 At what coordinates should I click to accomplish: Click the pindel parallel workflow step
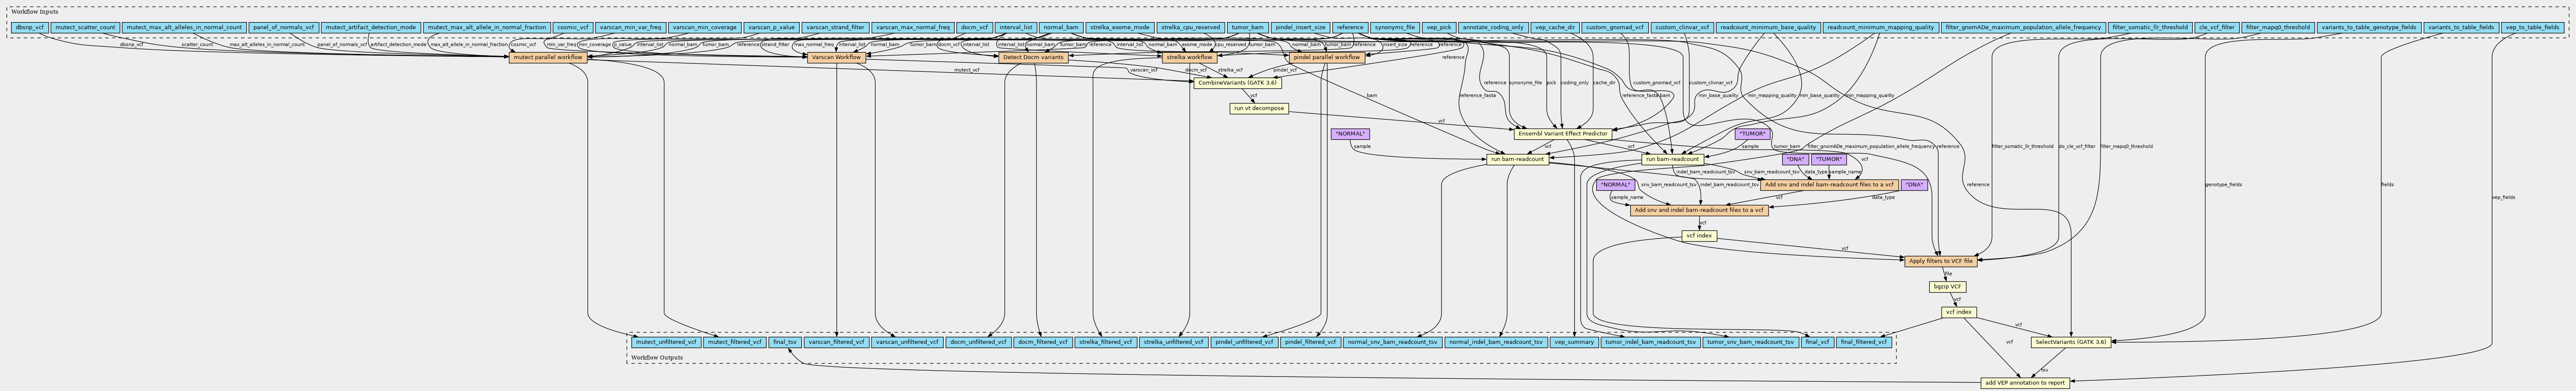(x=1327, y=58)
